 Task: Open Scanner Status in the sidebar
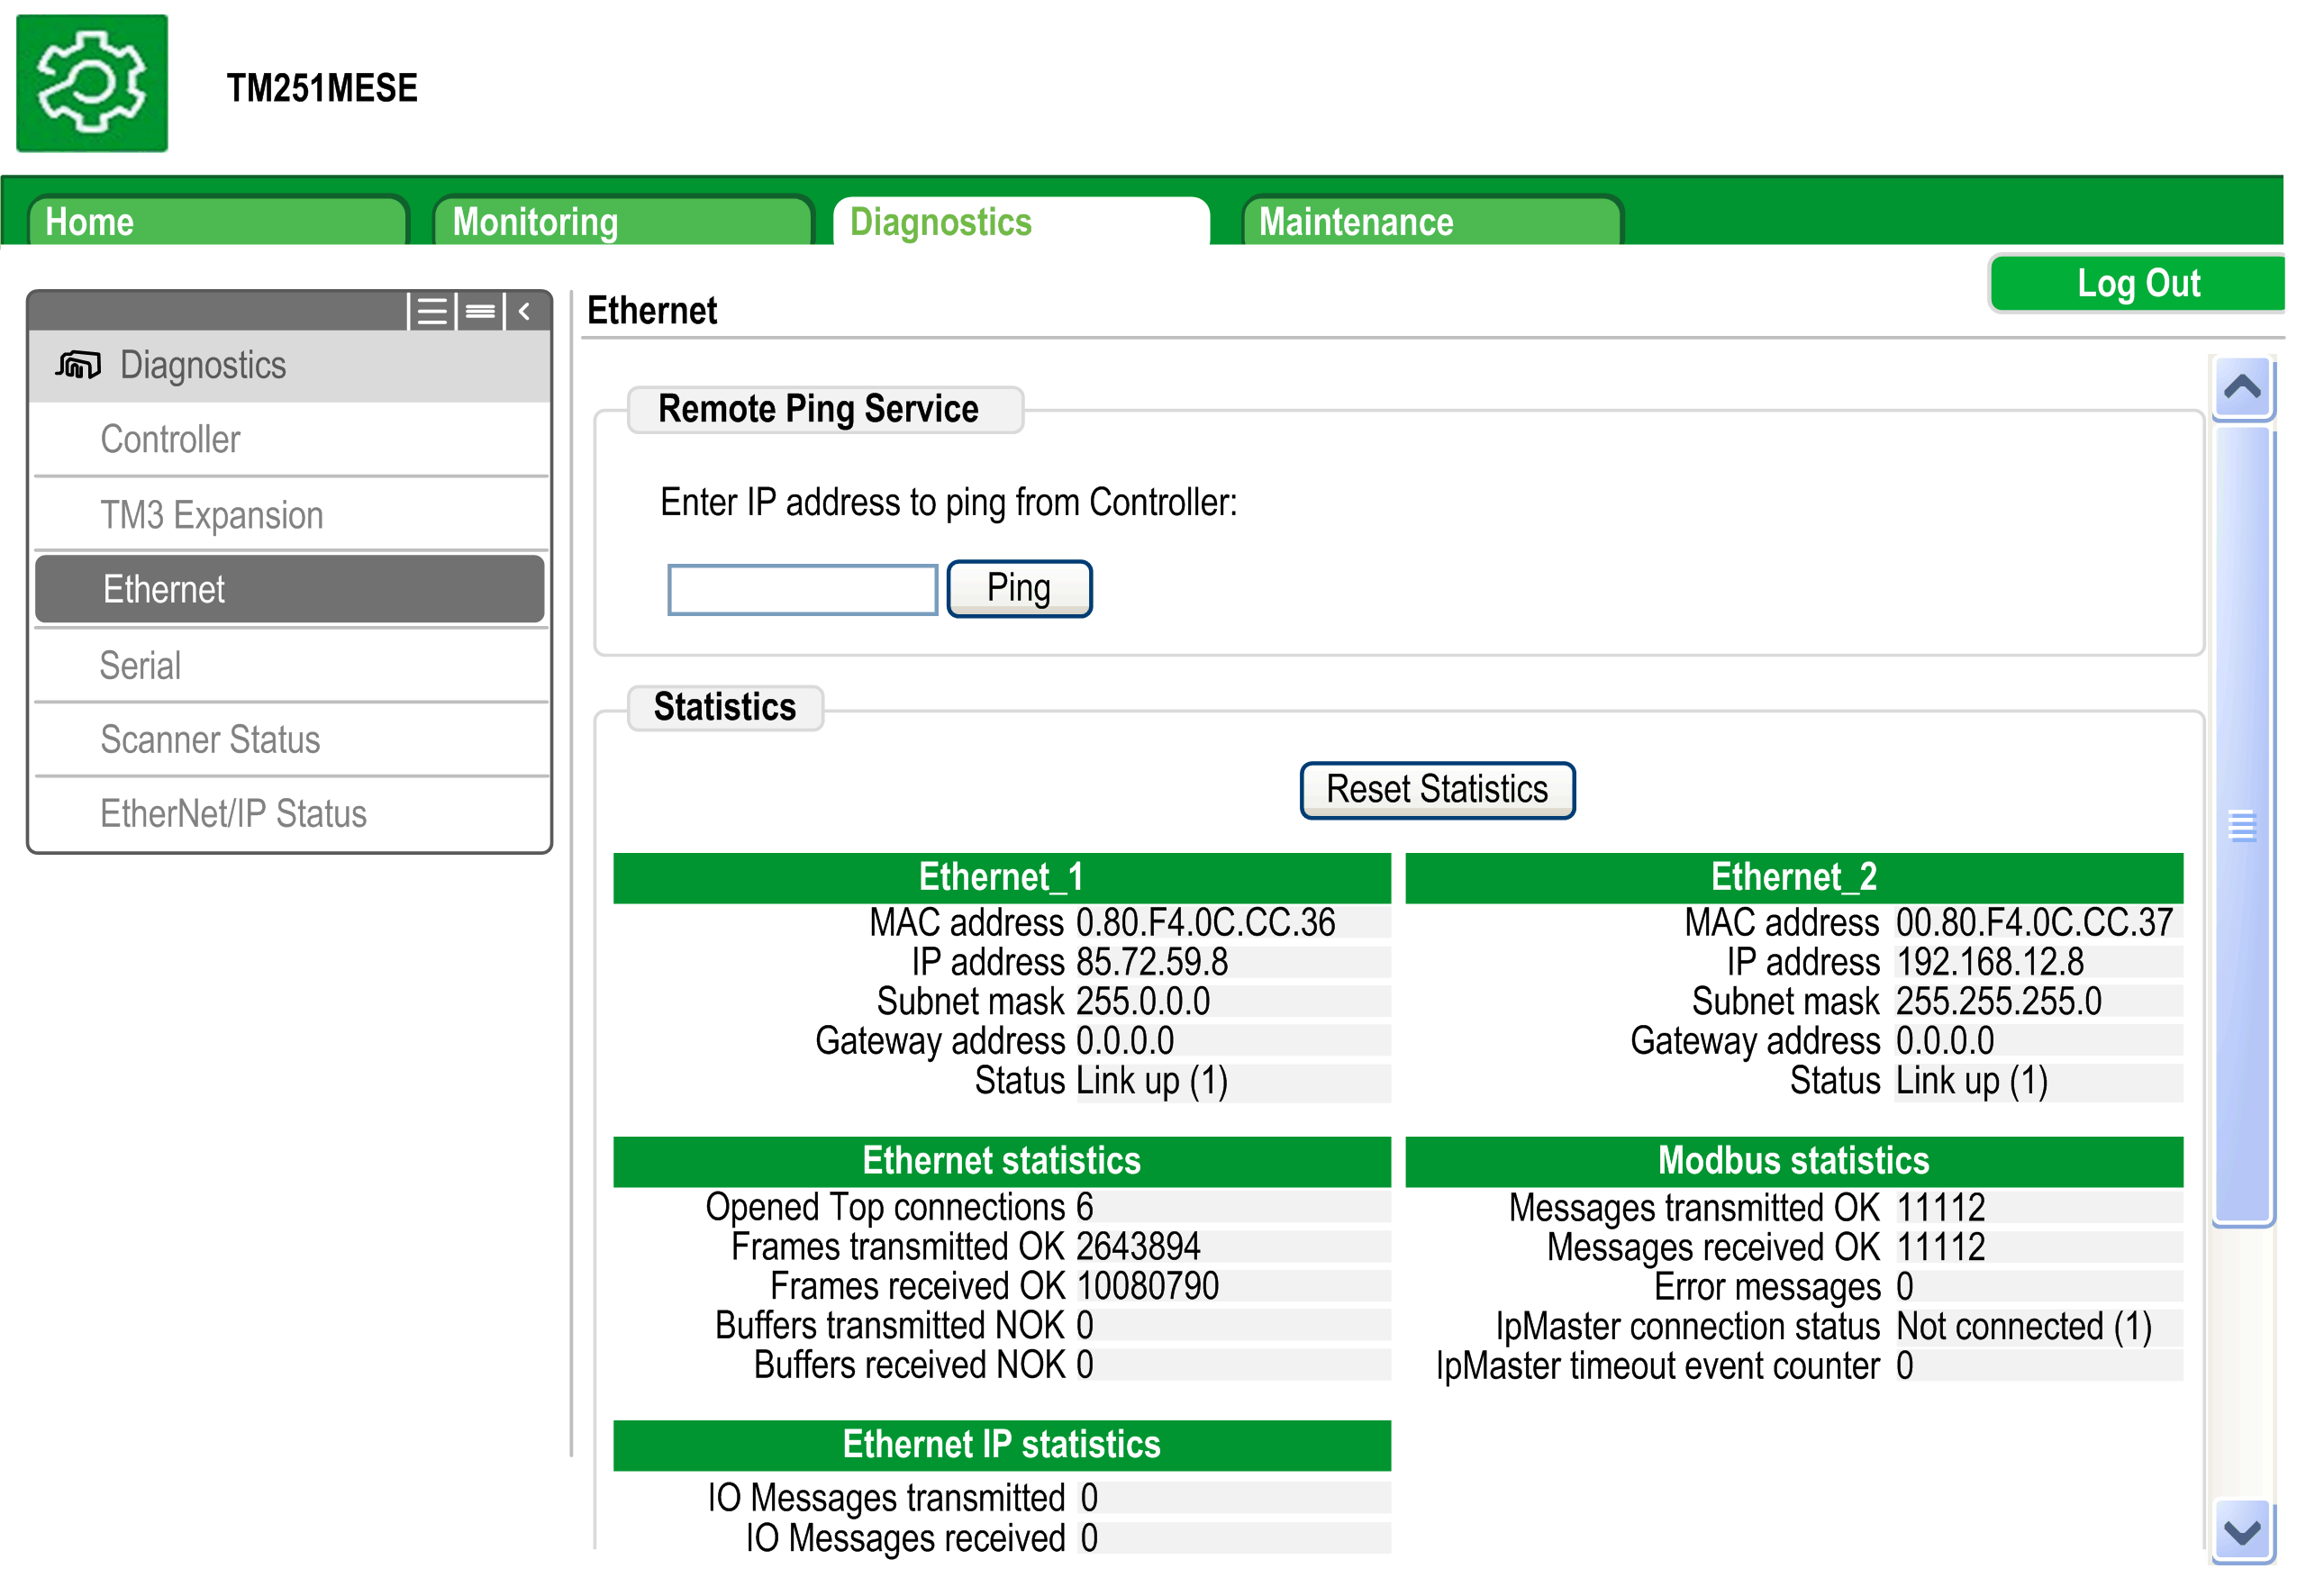[x=290, y=740]
